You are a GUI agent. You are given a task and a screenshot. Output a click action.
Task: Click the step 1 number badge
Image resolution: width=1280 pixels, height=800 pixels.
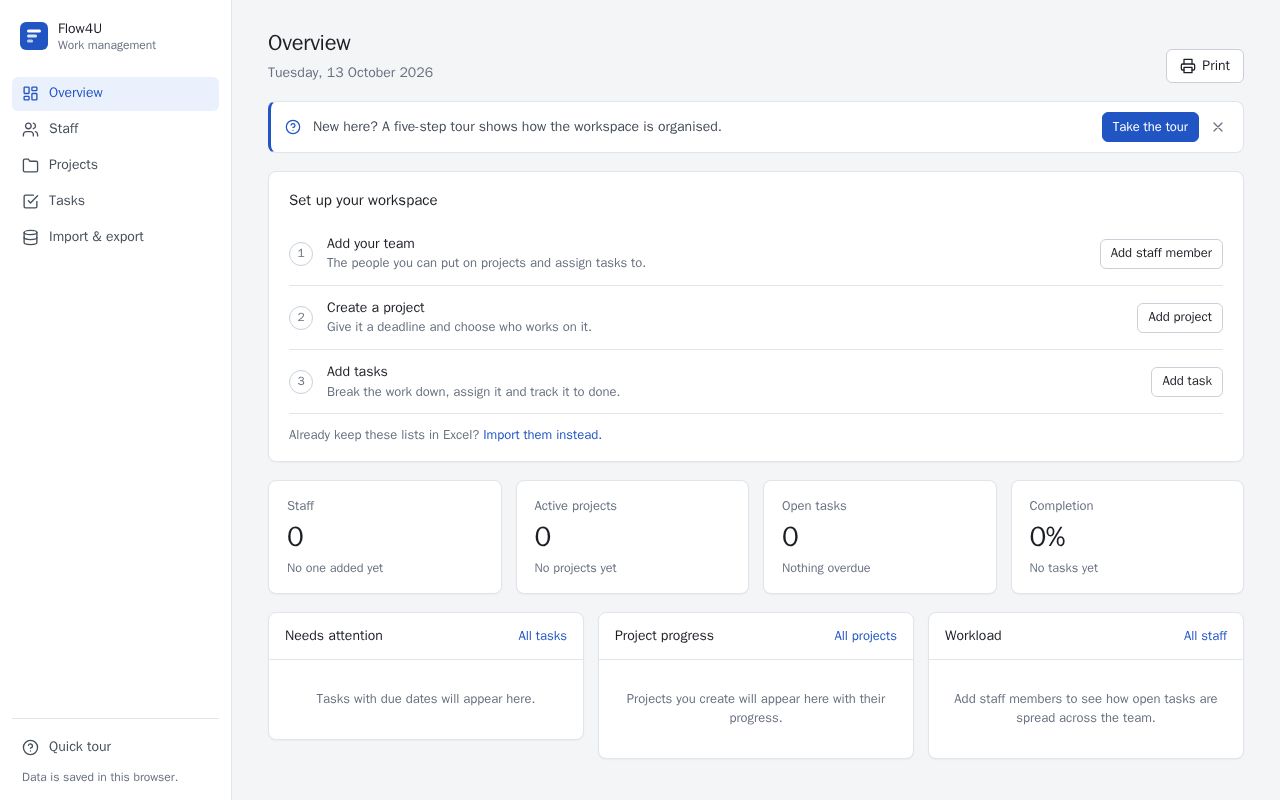pyautogui.click(x=301, y=254)
